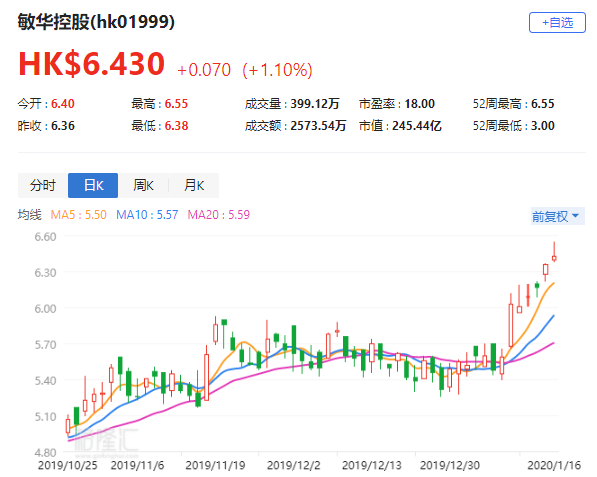Open the 周K weekly chart tab
597x477 pixels.
[x=143, y=185]
